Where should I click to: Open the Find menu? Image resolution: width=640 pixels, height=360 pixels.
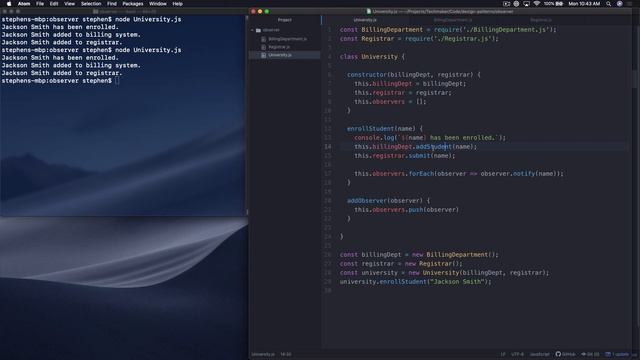click(111, 4)
